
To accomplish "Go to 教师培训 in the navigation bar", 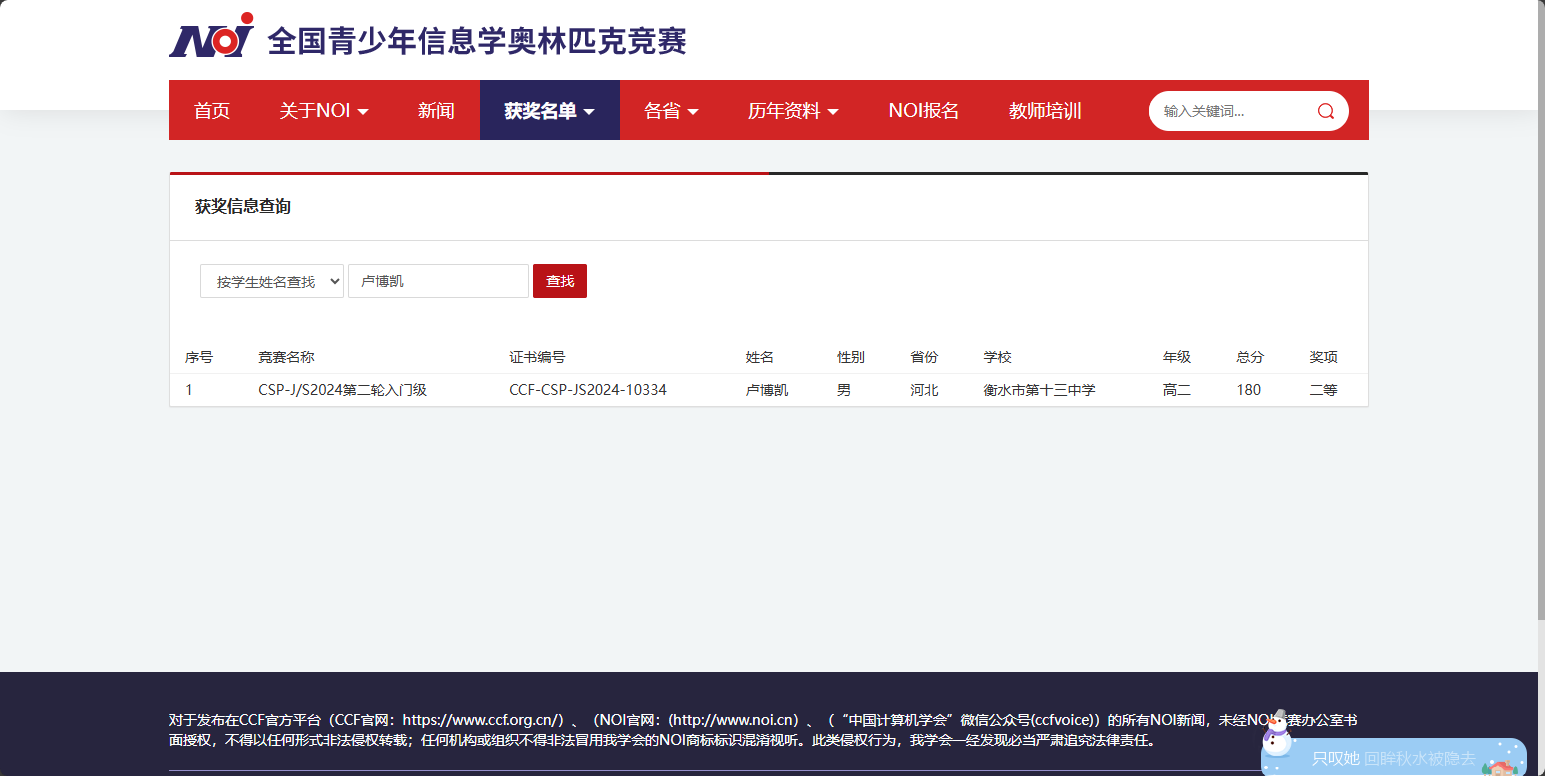I will click(x=1045, y=111).
